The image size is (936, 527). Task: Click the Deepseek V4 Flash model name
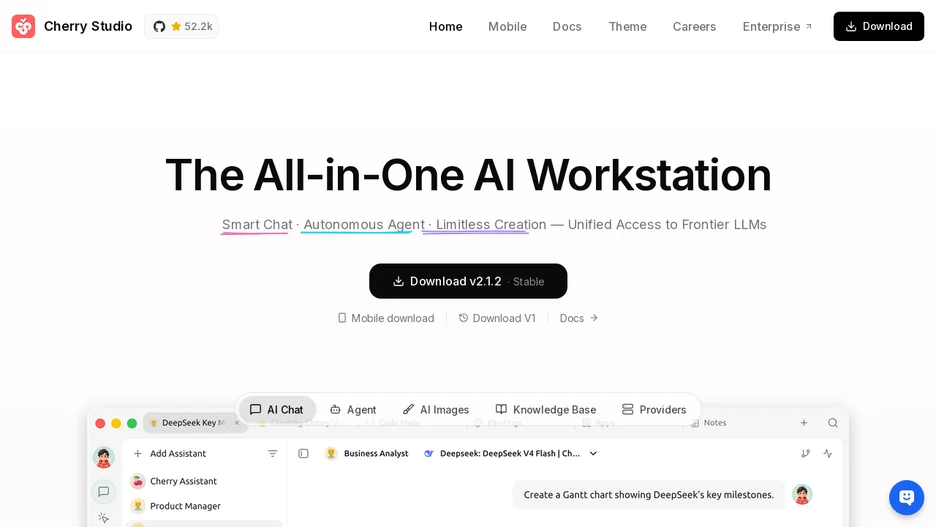tap(510, 454)
